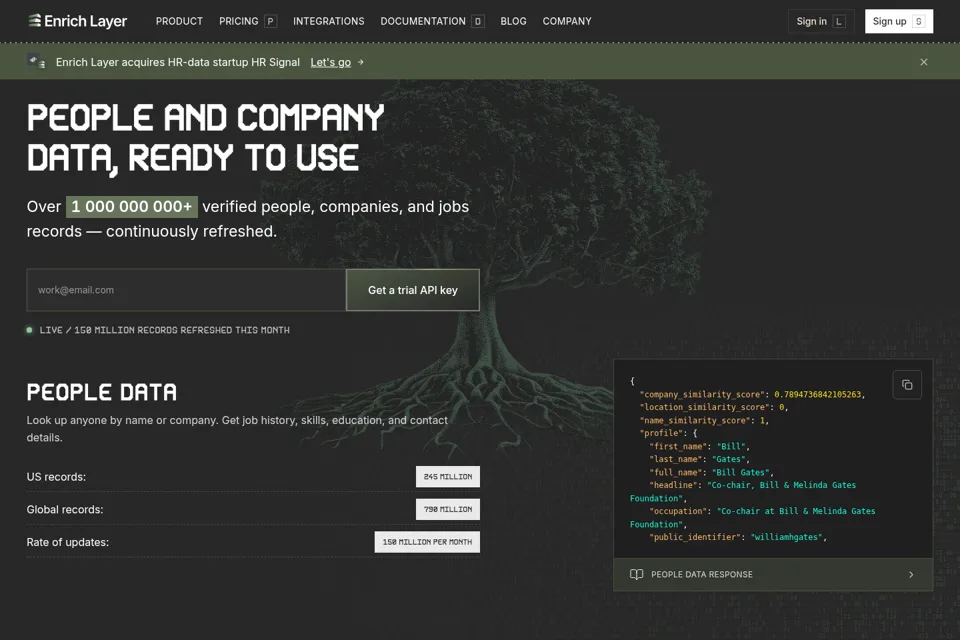
Task: Click the 1 000 000 000+ highlight
Action: [132, 206]
